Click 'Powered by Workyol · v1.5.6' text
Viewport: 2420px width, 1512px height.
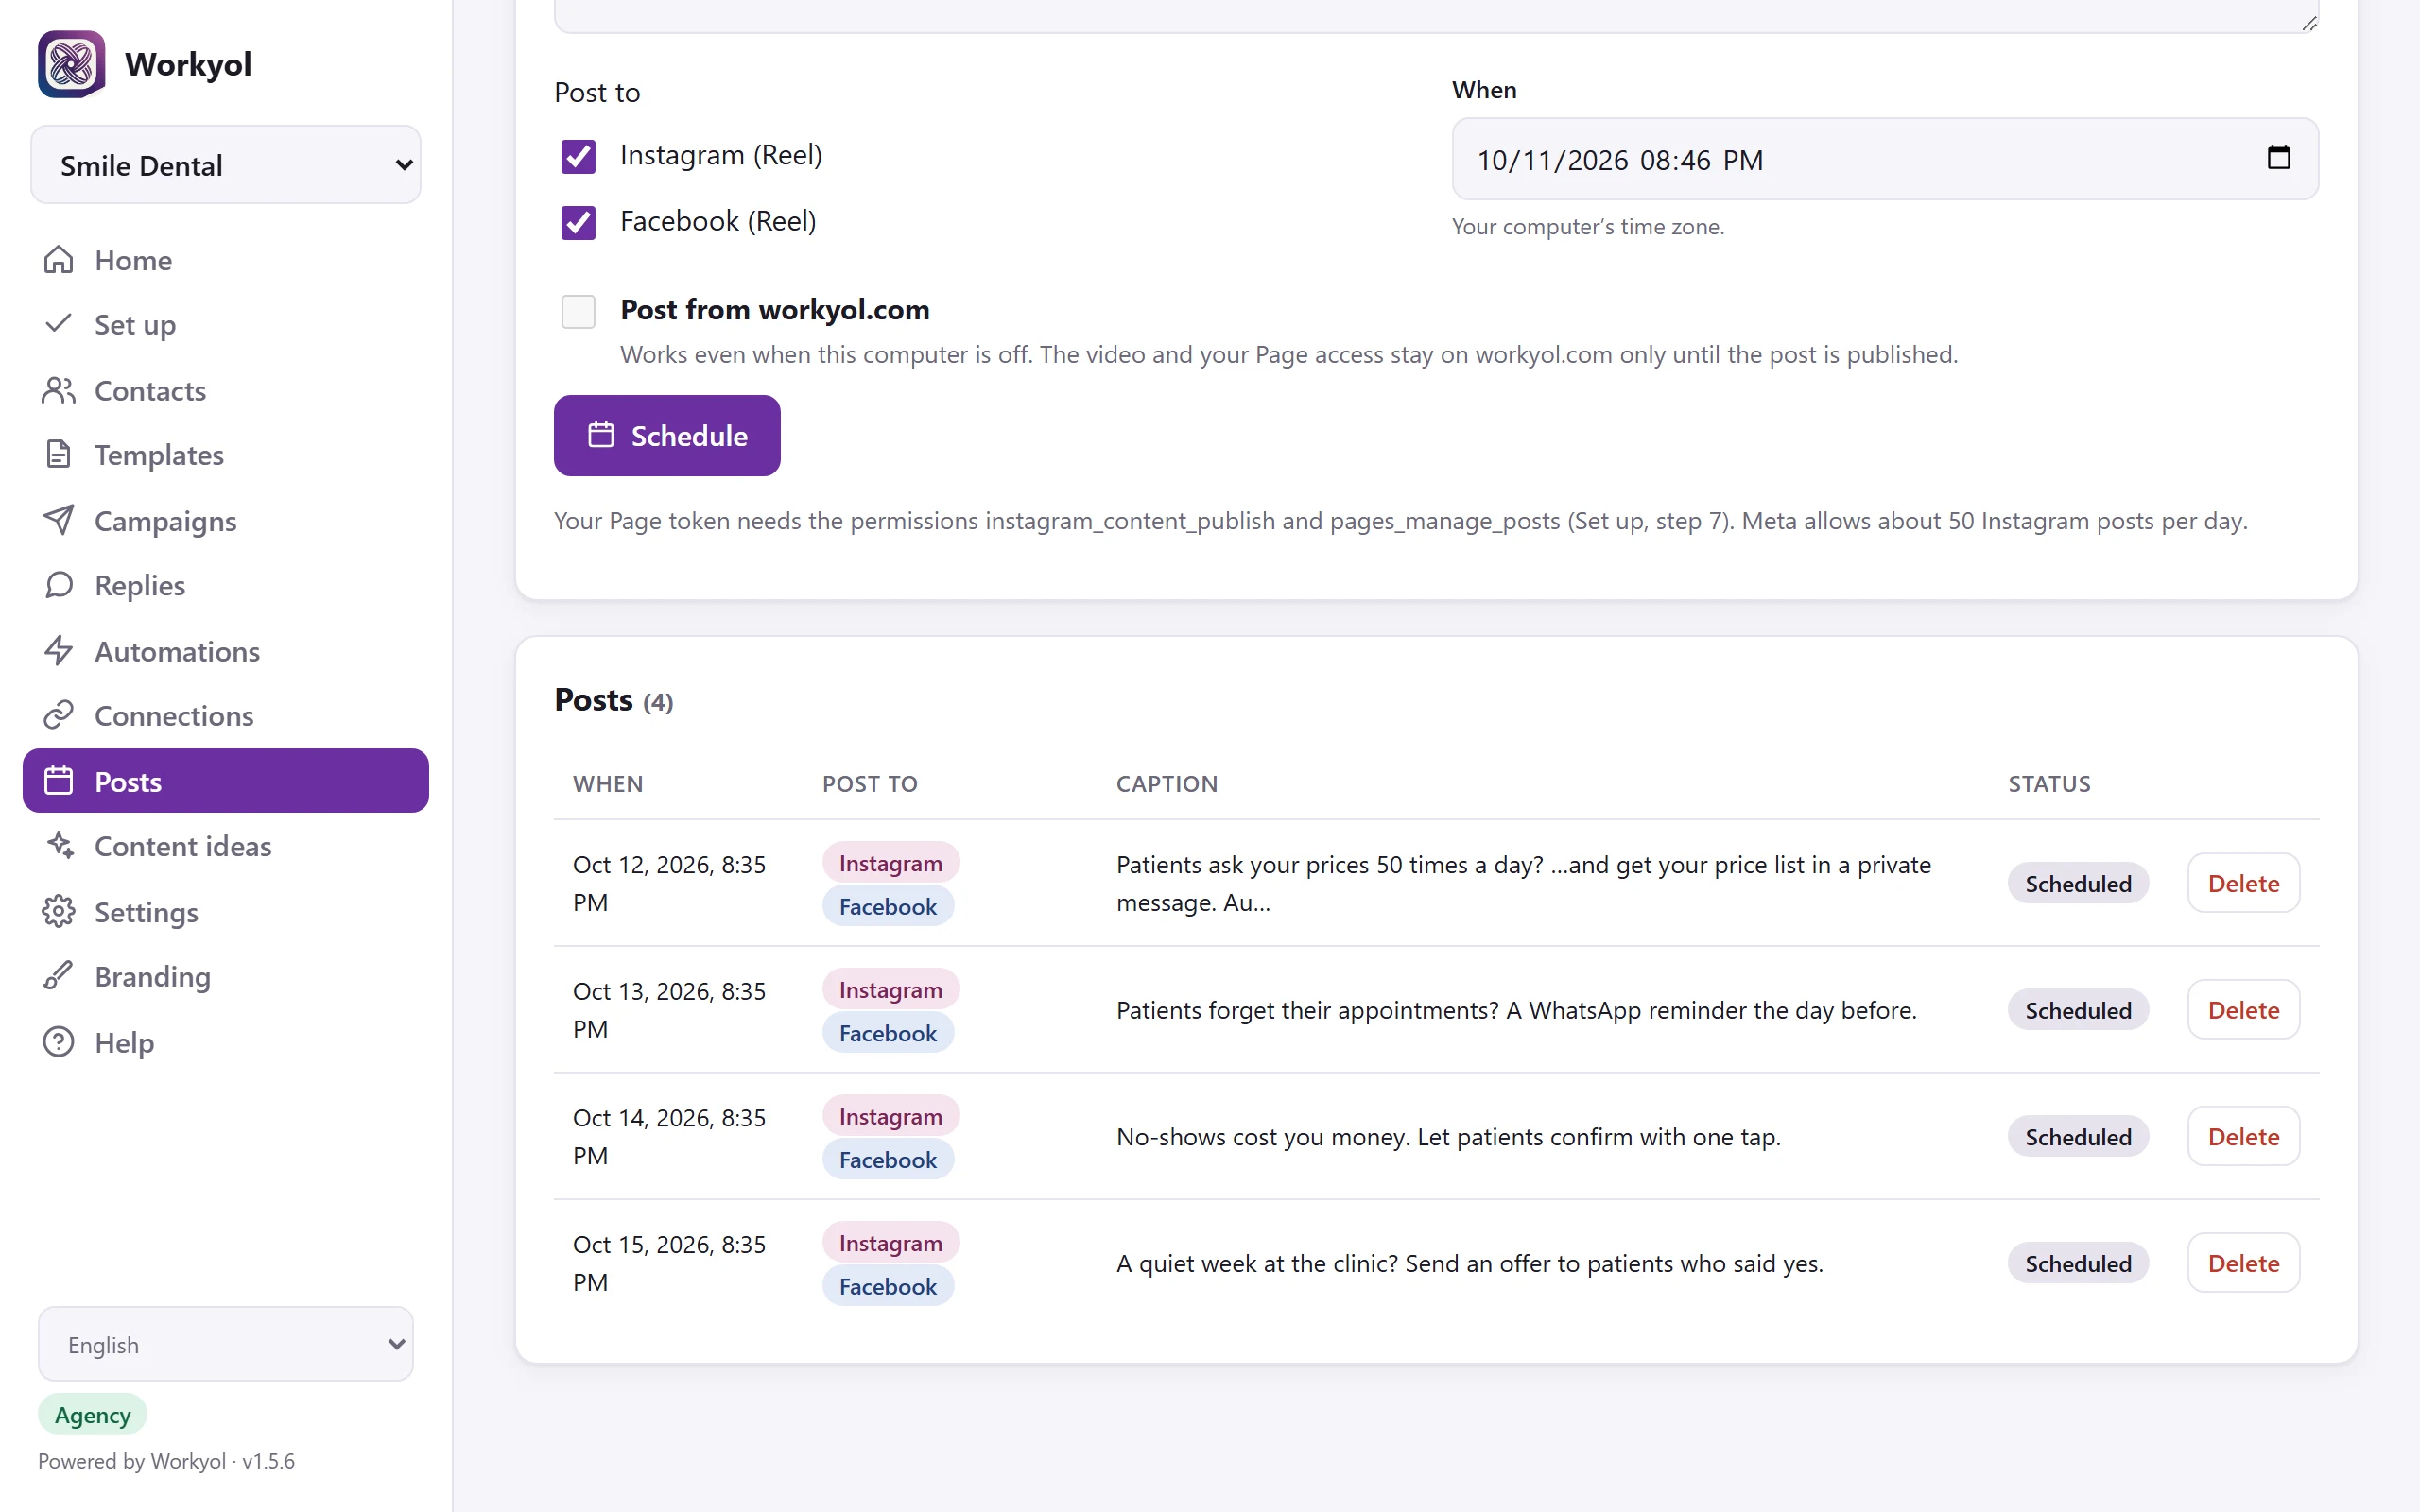click(x=166, y=1461)
